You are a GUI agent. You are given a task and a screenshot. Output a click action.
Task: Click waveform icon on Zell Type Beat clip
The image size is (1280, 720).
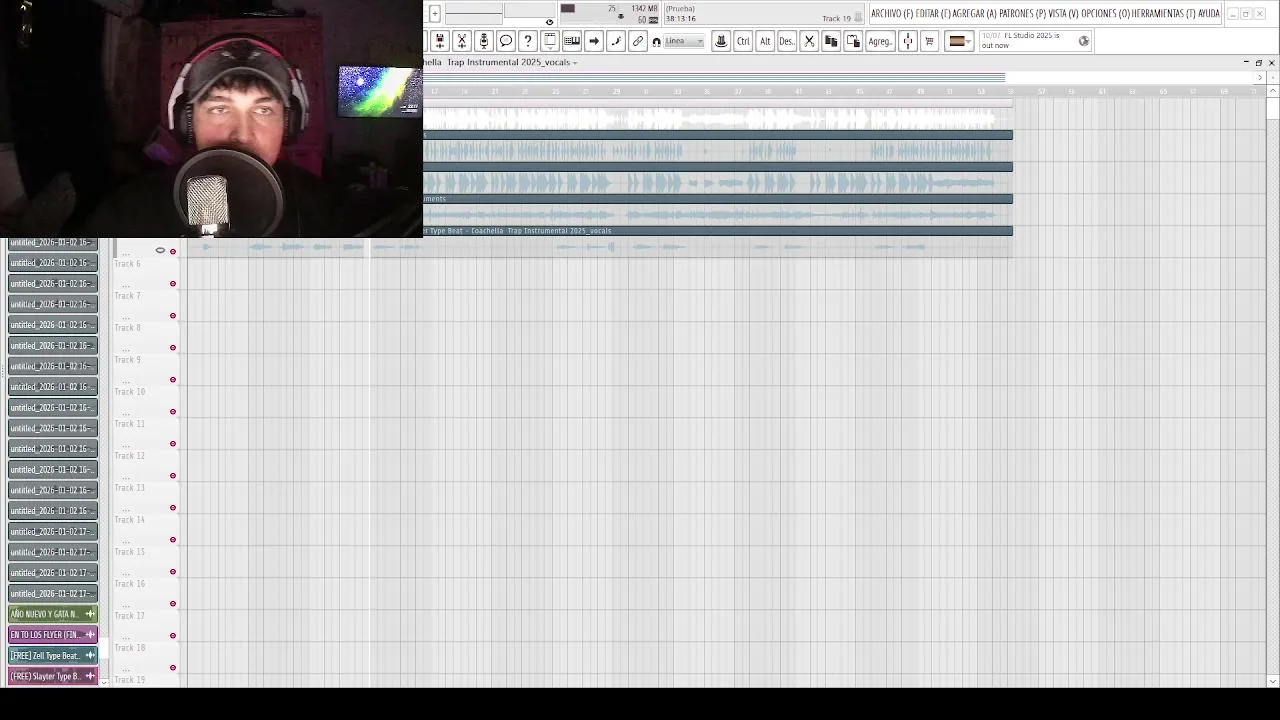pyautogui.click(x=90, y=656)
